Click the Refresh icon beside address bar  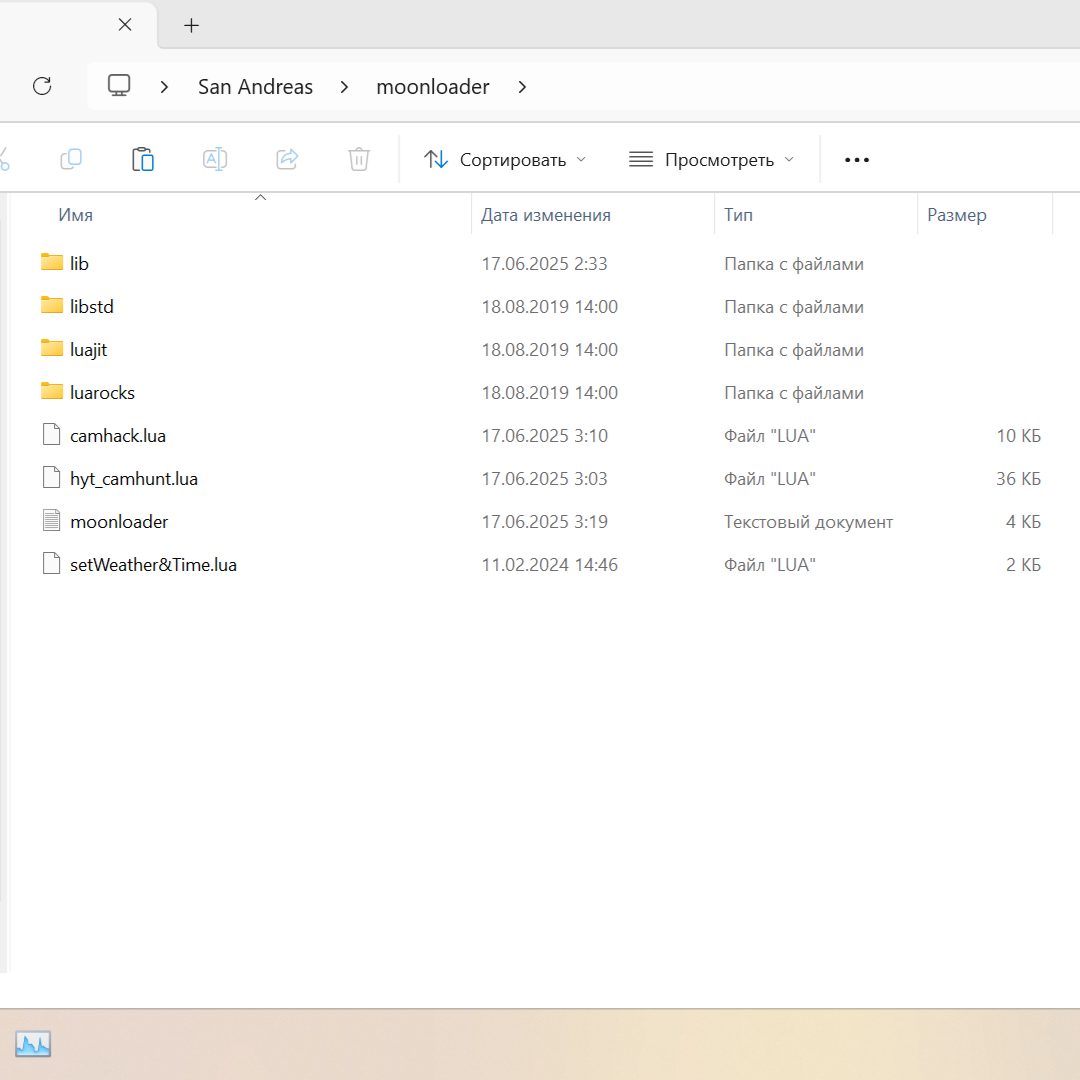[42, 86]
